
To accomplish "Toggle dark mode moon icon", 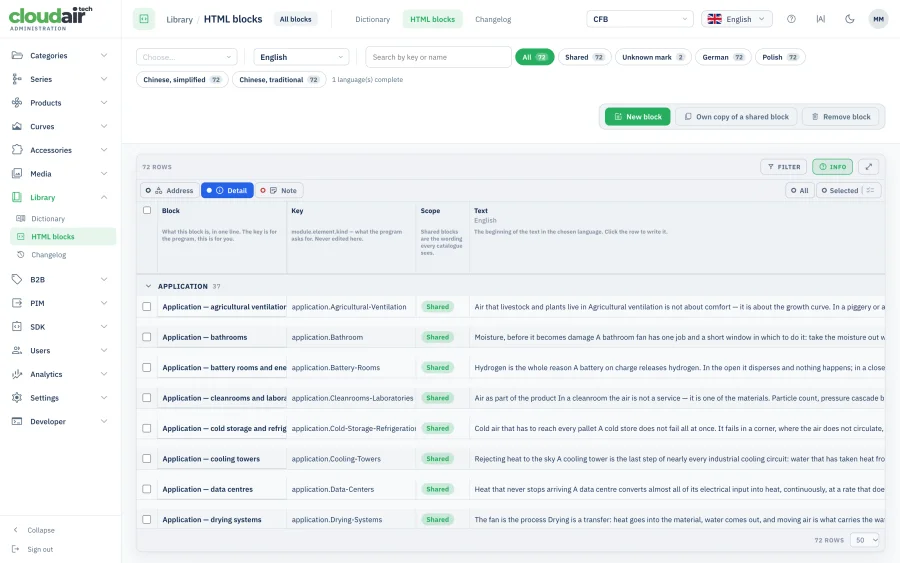I will 850,19.
